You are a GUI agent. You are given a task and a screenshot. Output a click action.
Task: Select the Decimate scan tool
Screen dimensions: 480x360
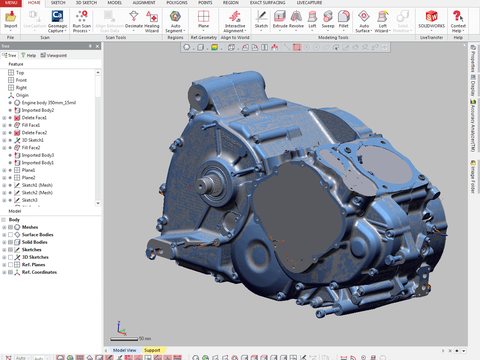click(x=134, y=20)
